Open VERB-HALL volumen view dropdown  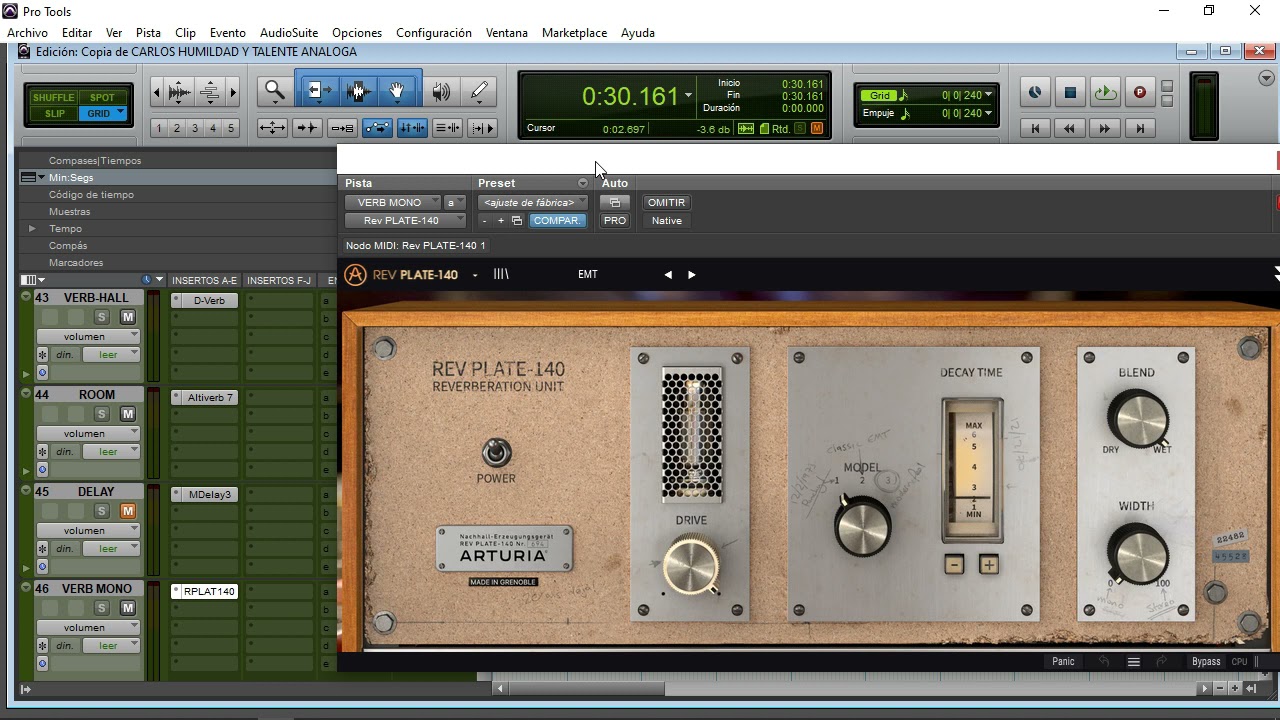(x=88, y=336)
